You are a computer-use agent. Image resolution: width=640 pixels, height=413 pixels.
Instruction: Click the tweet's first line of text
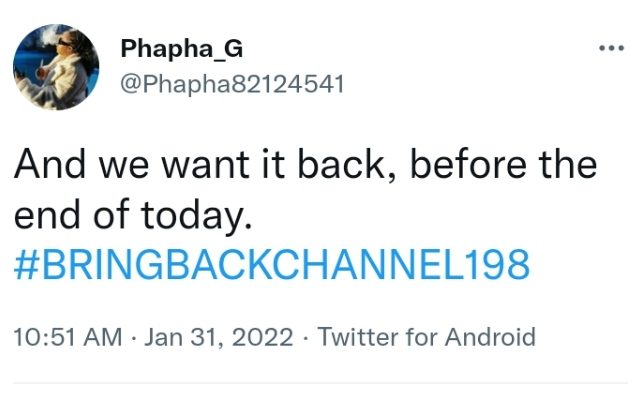pyautogui.click(x=305, y=165)
